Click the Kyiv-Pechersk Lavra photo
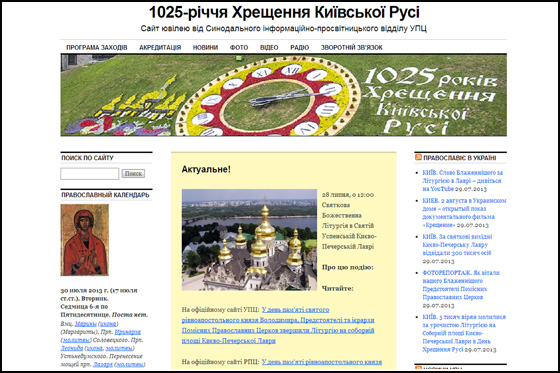560x373 pixels. (249, 240)
